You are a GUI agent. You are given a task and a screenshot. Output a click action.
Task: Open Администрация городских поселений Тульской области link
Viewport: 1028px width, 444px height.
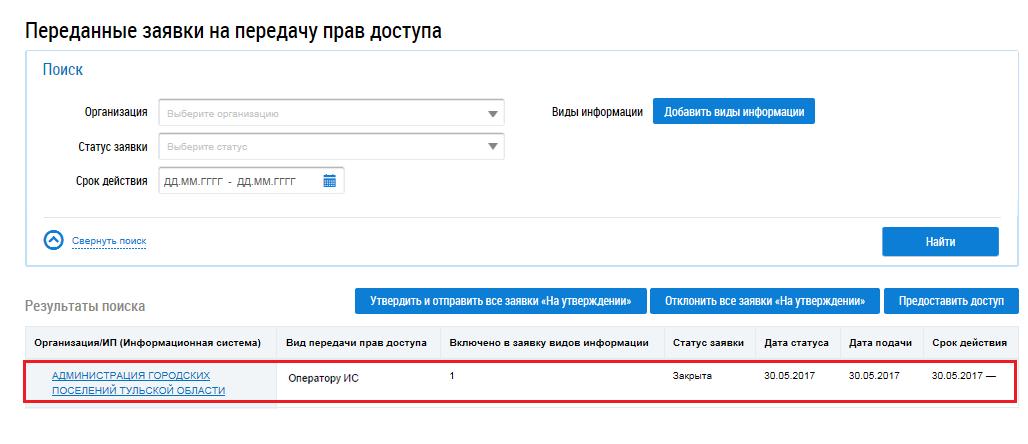(138, 383)
